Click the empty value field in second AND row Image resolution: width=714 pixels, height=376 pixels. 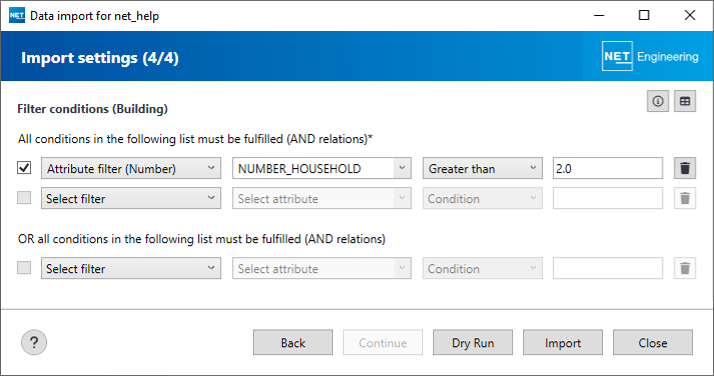tap(608, 198)
